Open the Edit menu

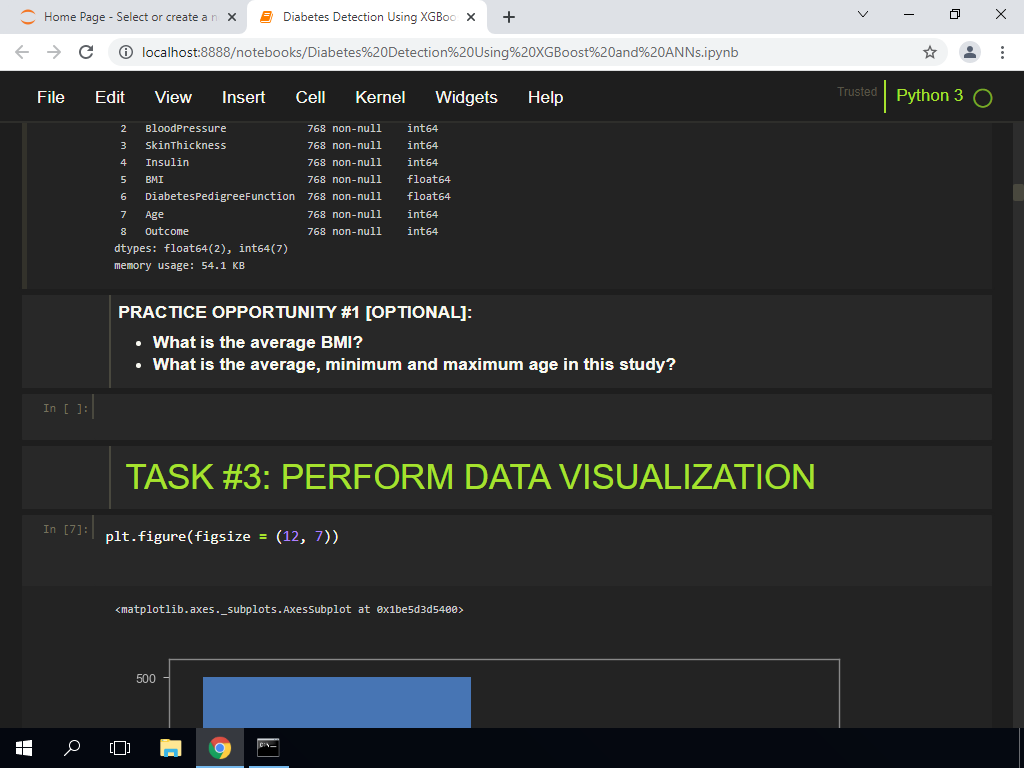110,97
